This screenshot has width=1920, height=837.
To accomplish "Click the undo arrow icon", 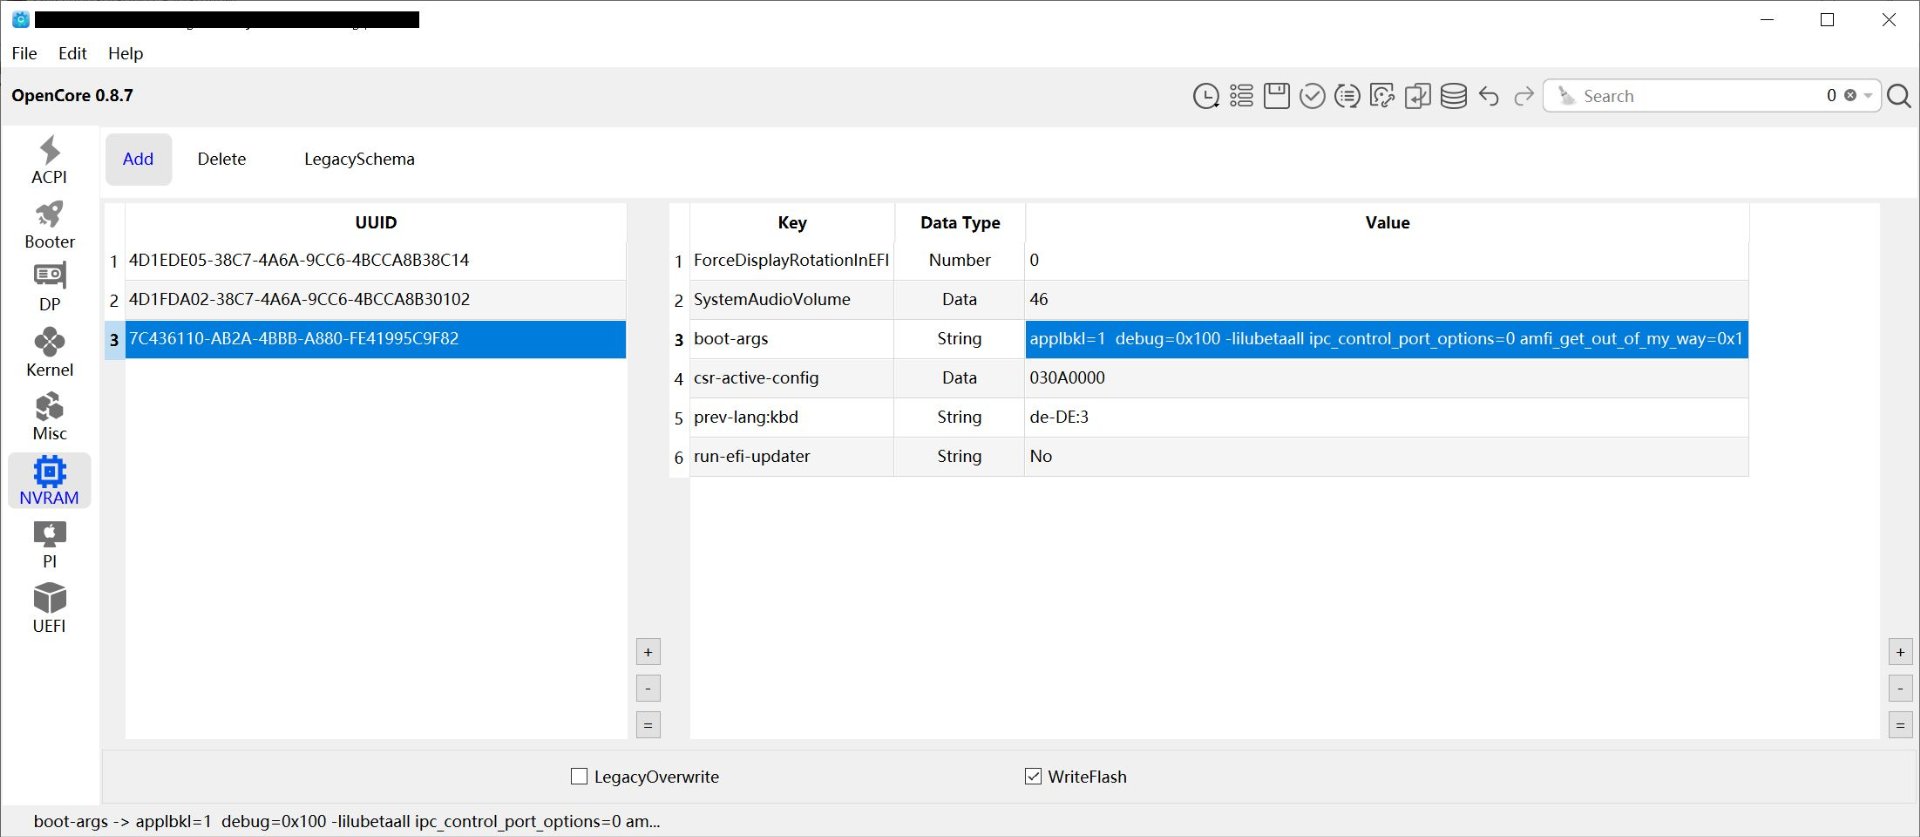I will pyautogui.click(x=1488, y=96).
